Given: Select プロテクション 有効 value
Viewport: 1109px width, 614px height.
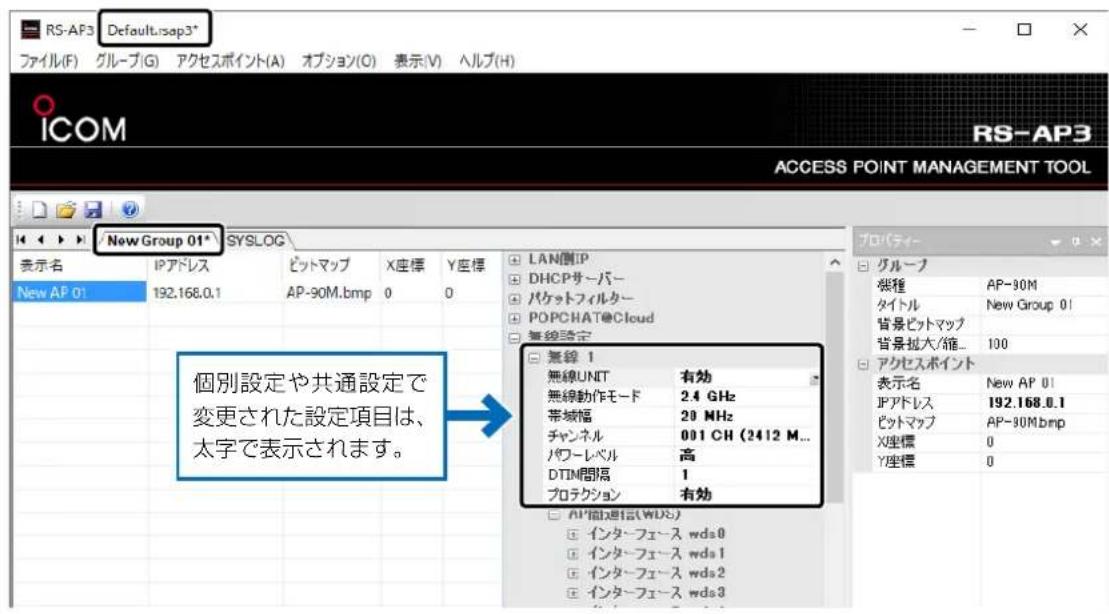Looking at the screenshot, I should click(x=696, y=494).
